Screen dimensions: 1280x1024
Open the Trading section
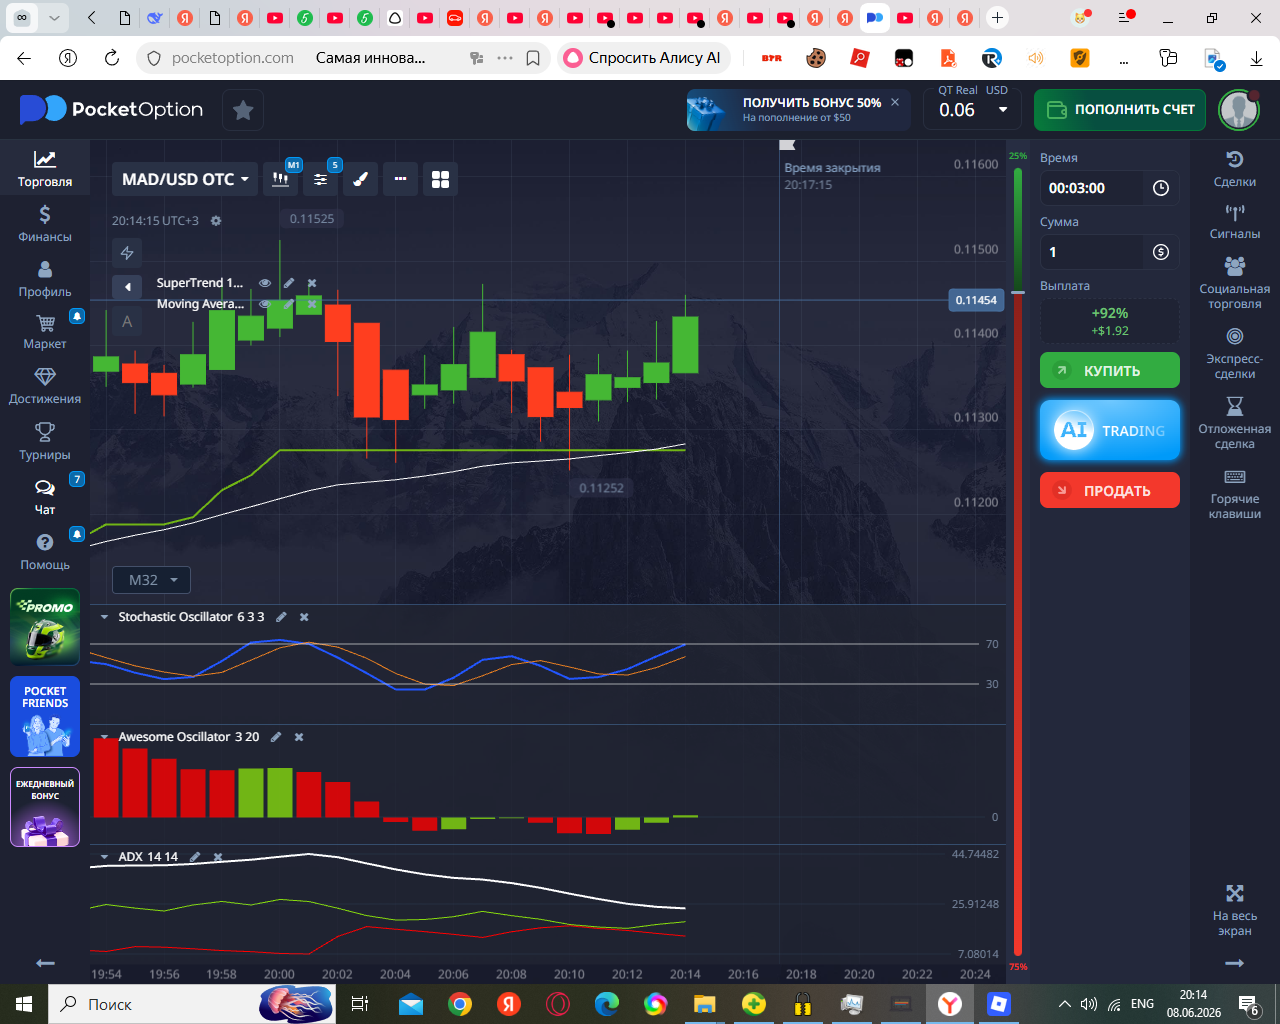tap(45, 169)
